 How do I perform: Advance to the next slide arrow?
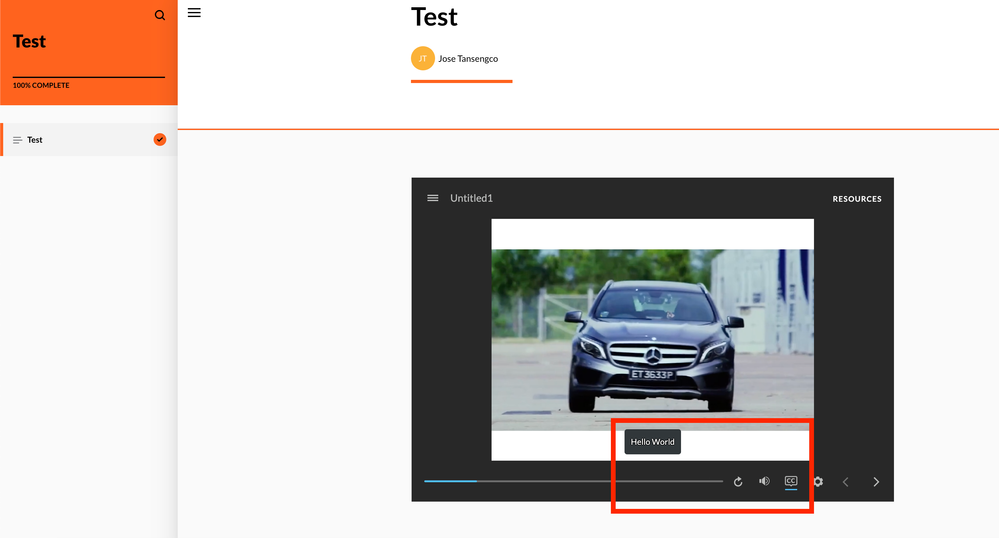point(876,482)
